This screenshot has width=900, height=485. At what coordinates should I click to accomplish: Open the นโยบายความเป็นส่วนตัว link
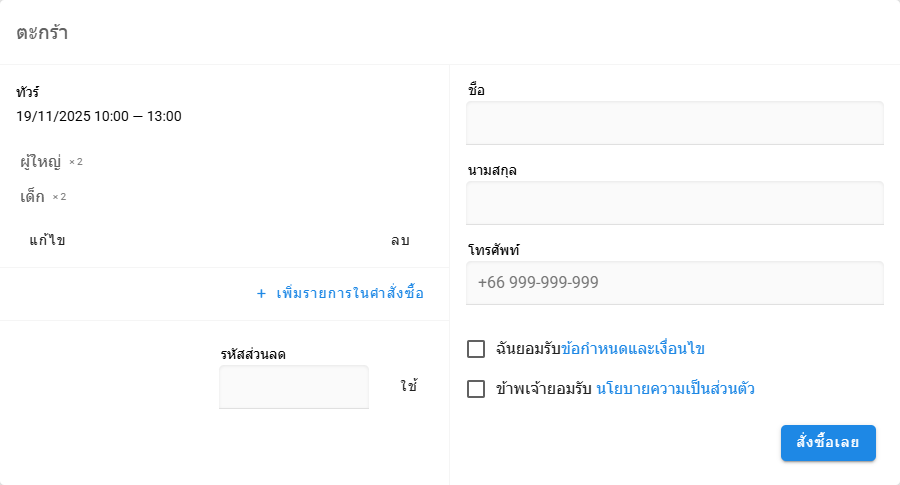(x=675, y=389)
